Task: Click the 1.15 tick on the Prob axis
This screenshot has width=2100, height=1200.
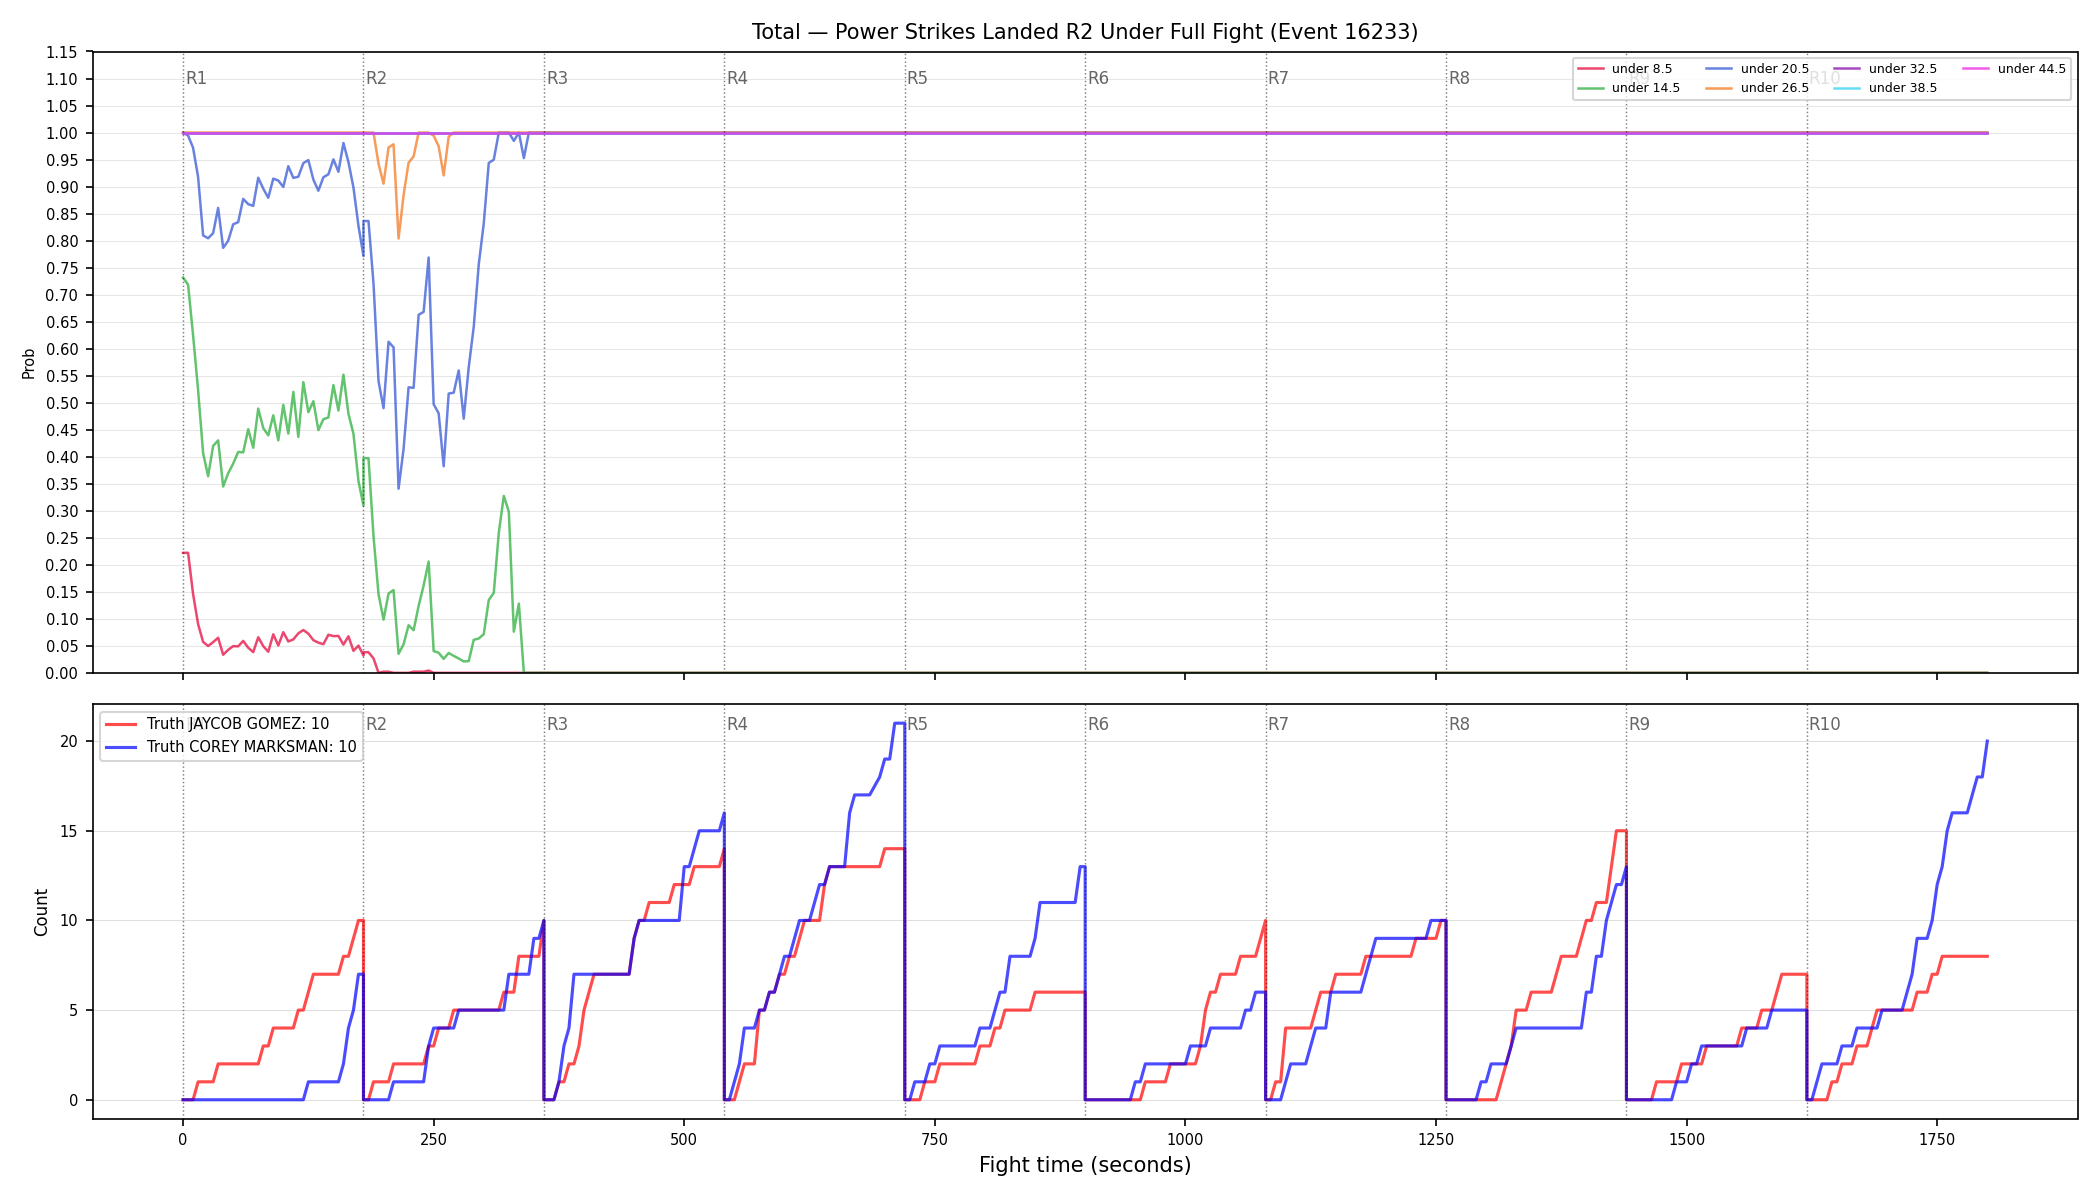Action: pos(62,52)
